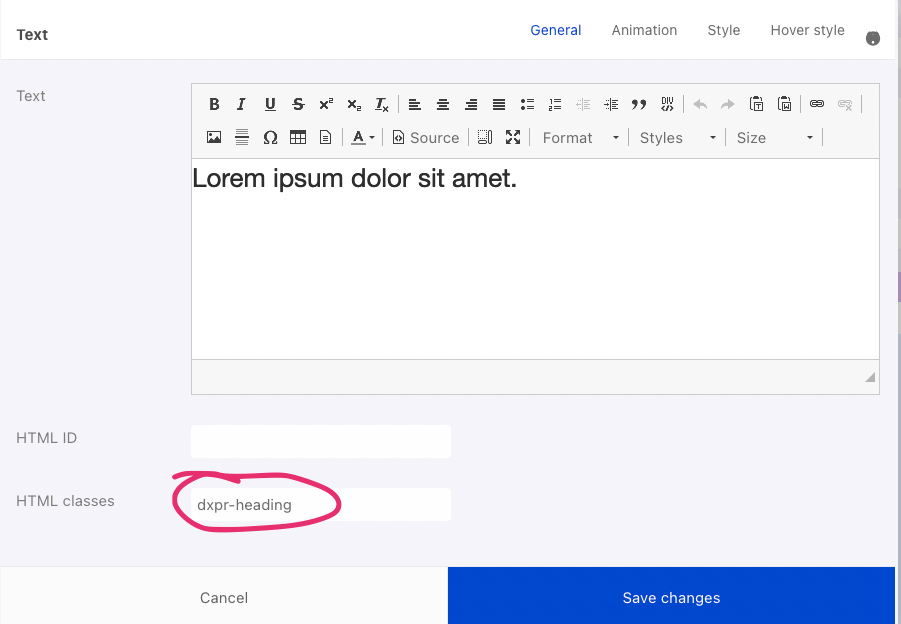Open the Format dropdown
Image resolution: width=901 pixels, height=624 pixels.
tap(580, 137)
